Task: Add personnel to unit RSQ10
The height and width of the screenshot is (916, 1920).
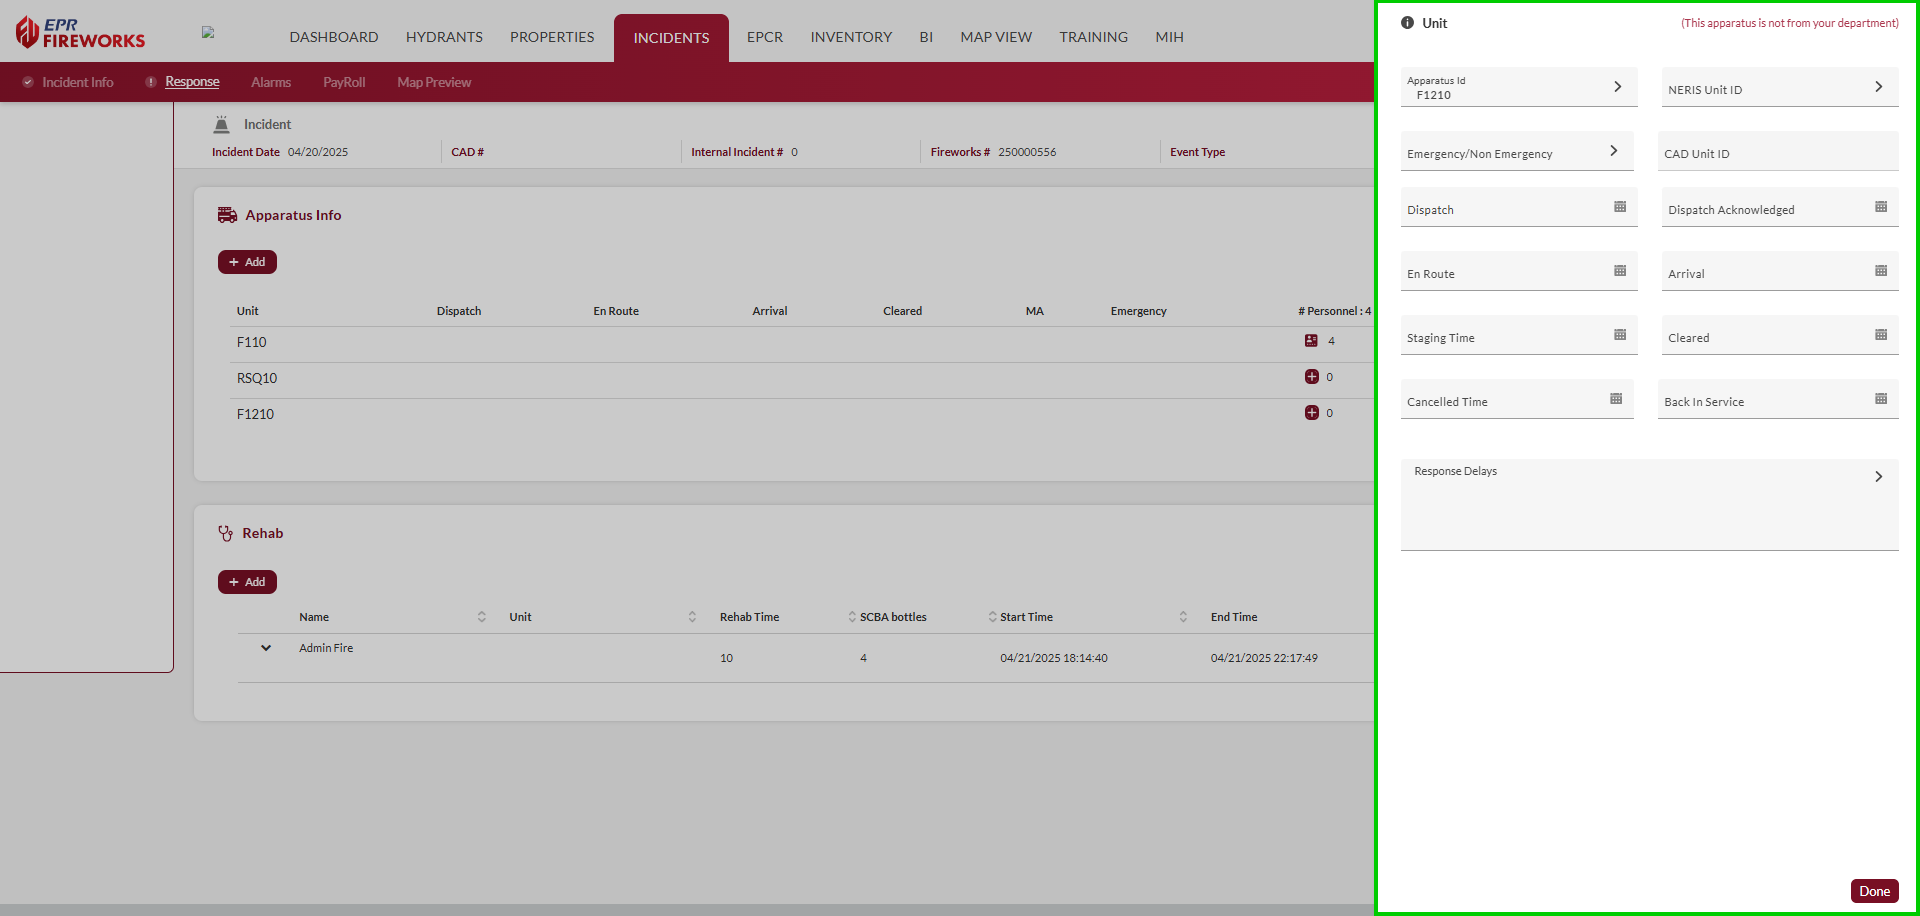Action: 1311,377
